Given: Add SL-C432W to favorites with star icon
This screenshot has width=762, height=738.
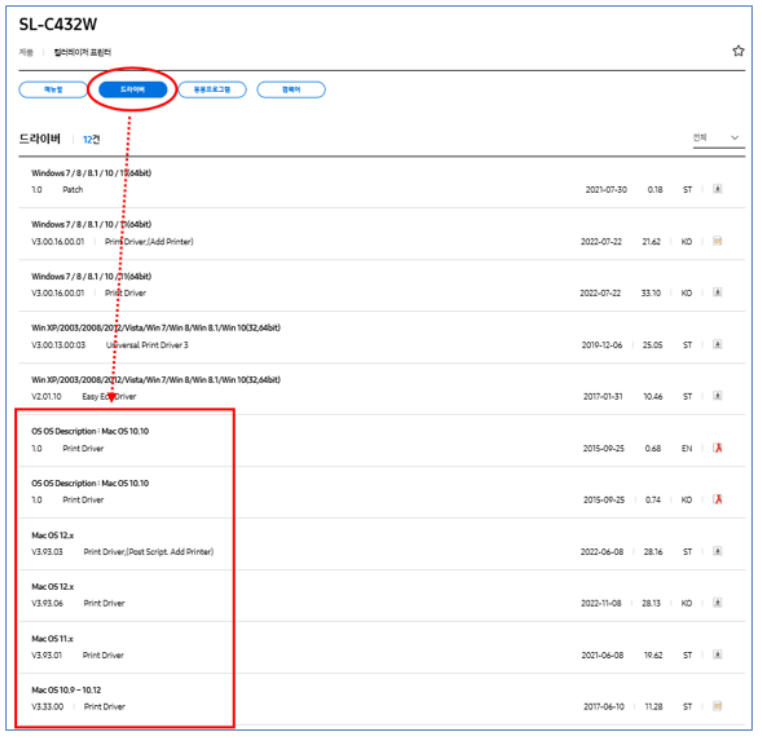Looking at the screenshot, I should [x=738, y=51].
